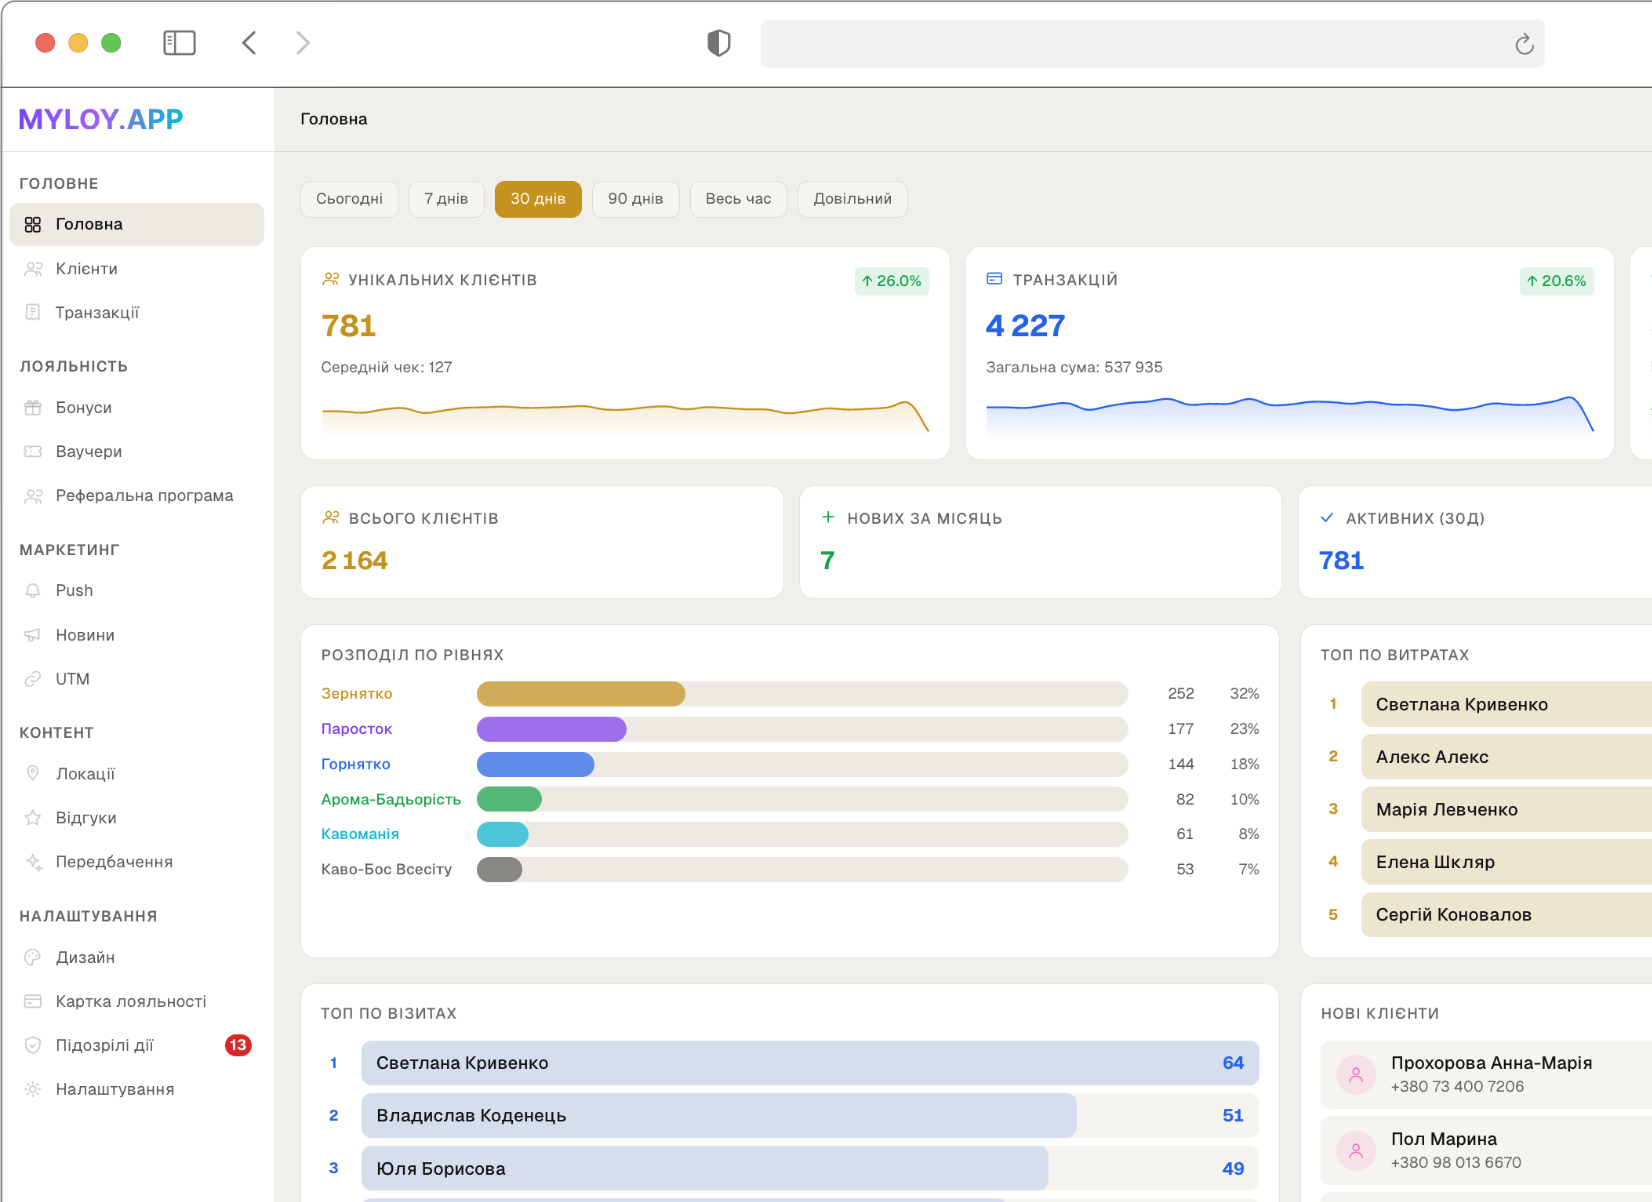Open Клієнти in the sidebar menu
Screen dimensions: 1652x1202
coord(87,269)
